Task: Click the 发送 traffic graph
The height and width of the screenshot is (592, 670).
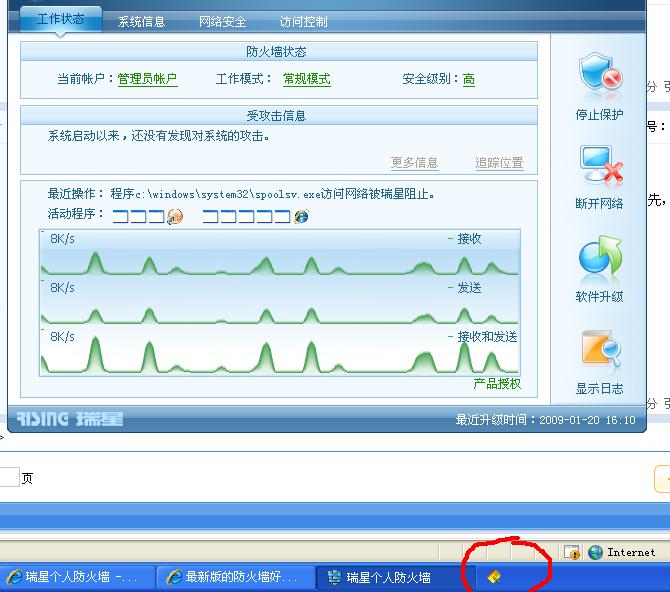Action: pos(279,301)
